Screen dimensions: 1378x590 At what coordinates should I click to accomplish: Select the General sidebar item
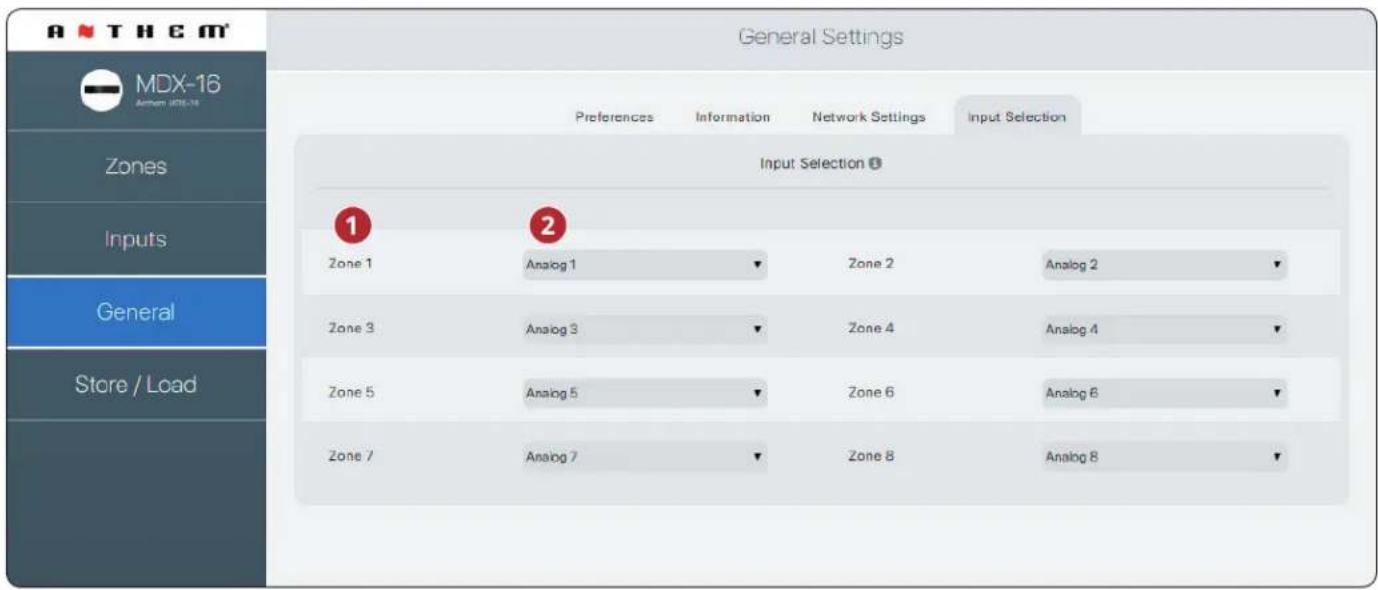(x=136, y=312)
